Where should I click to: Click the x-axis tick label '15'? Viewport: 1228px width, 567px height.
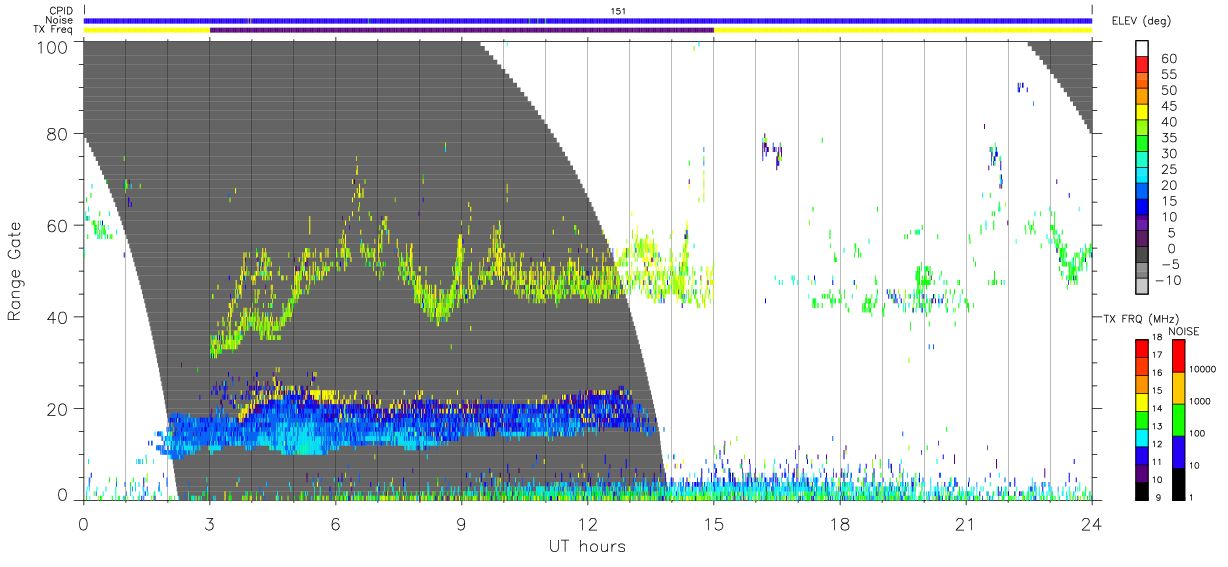pos(714,523)
